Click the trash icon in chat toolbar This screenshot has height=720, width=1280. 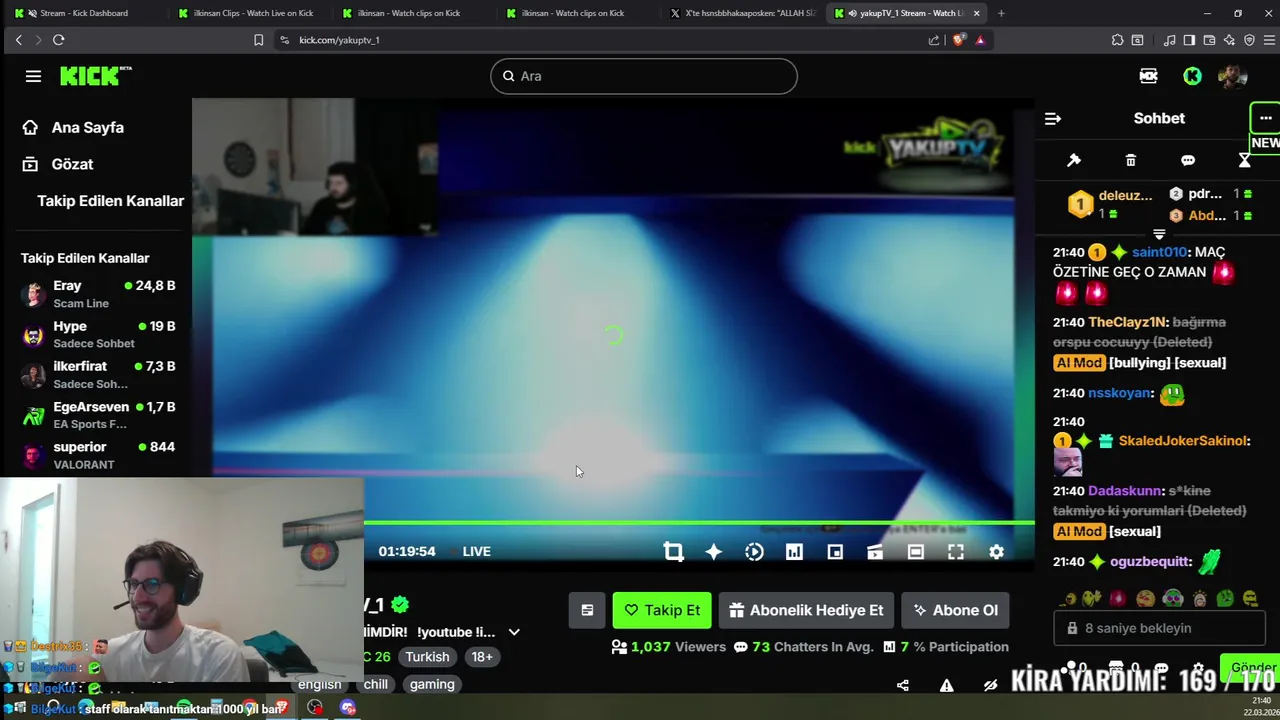tap(1131, 160)
